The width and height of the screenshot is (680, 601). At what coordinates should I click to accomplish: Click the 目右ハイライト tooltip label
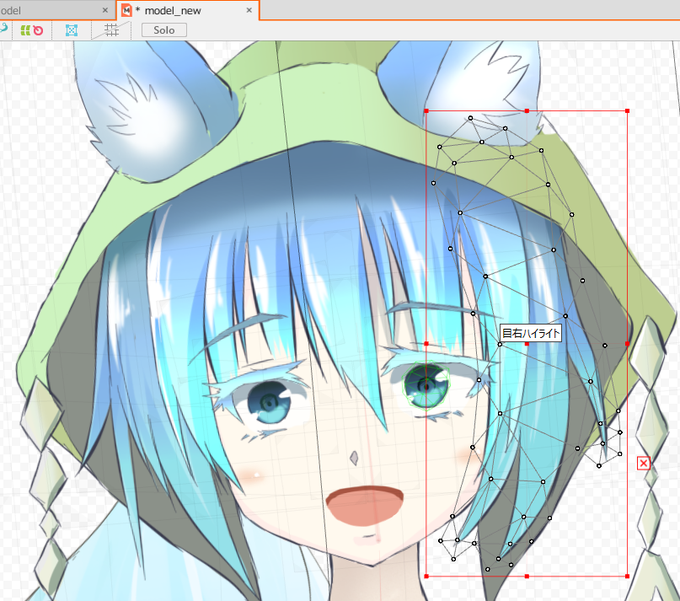tap(531, 333)
